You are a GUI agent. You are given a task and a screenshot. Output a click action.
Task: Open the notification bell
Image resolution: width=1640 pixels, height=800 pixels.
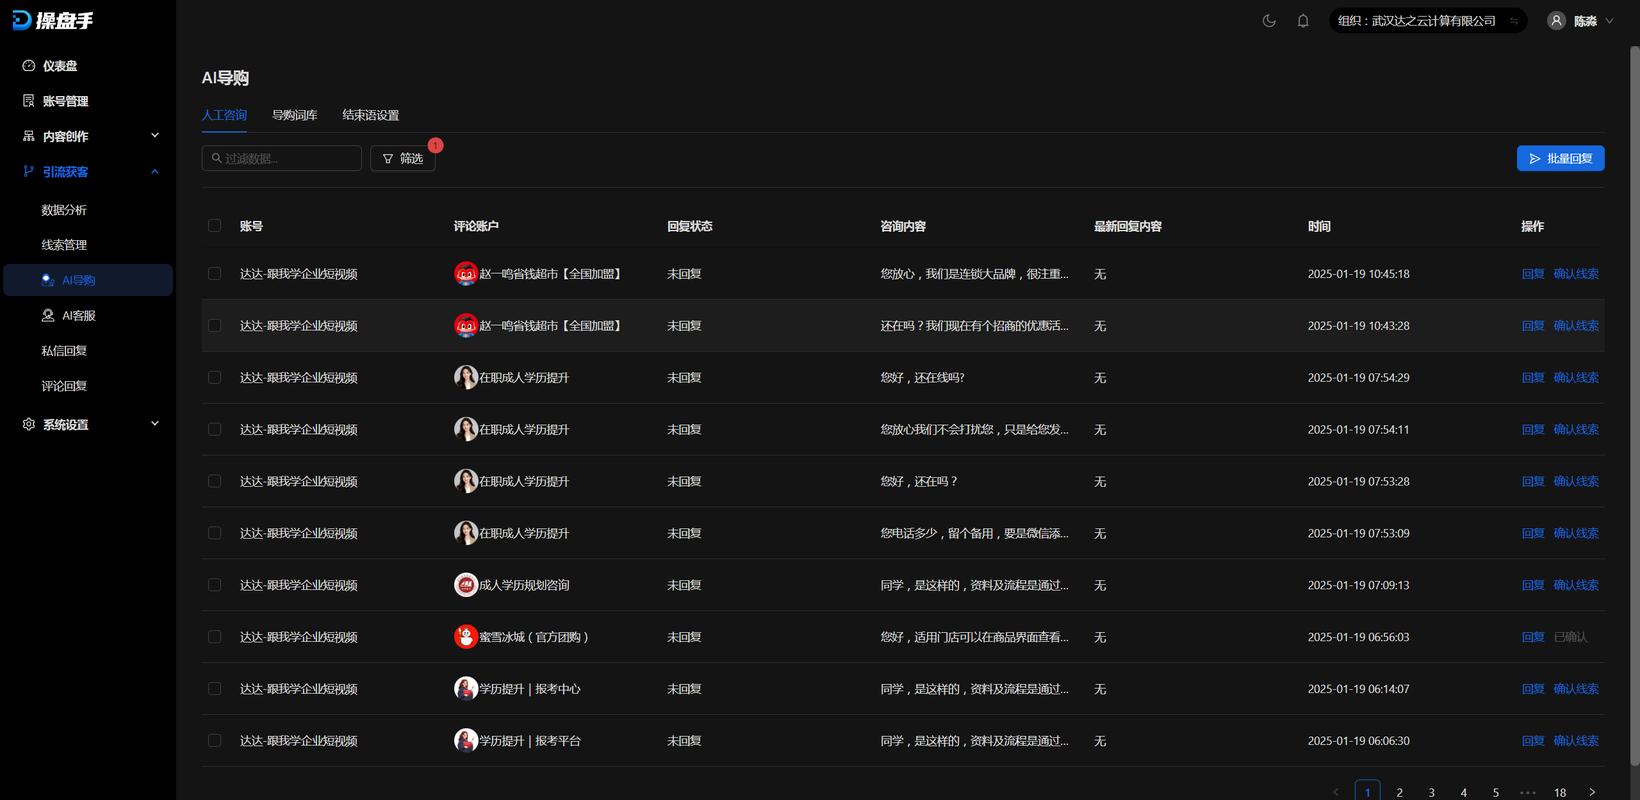[1303, 21]
